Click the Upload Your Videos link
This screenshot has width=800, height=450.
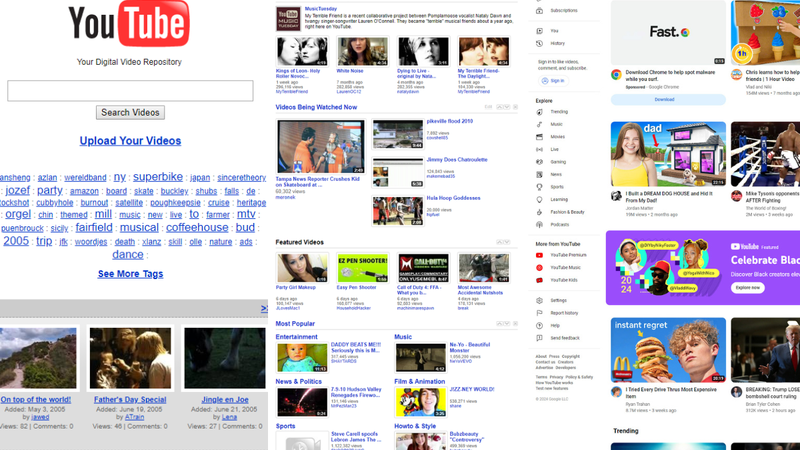(x=130, y=141)
